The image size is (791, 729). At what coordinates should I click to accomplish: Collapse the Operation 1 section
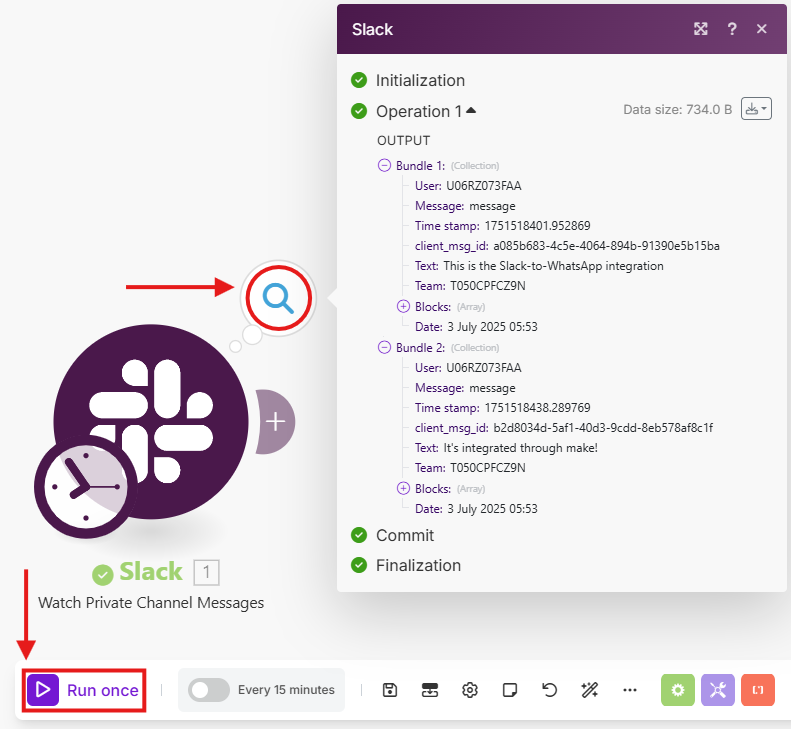[471, 111]
